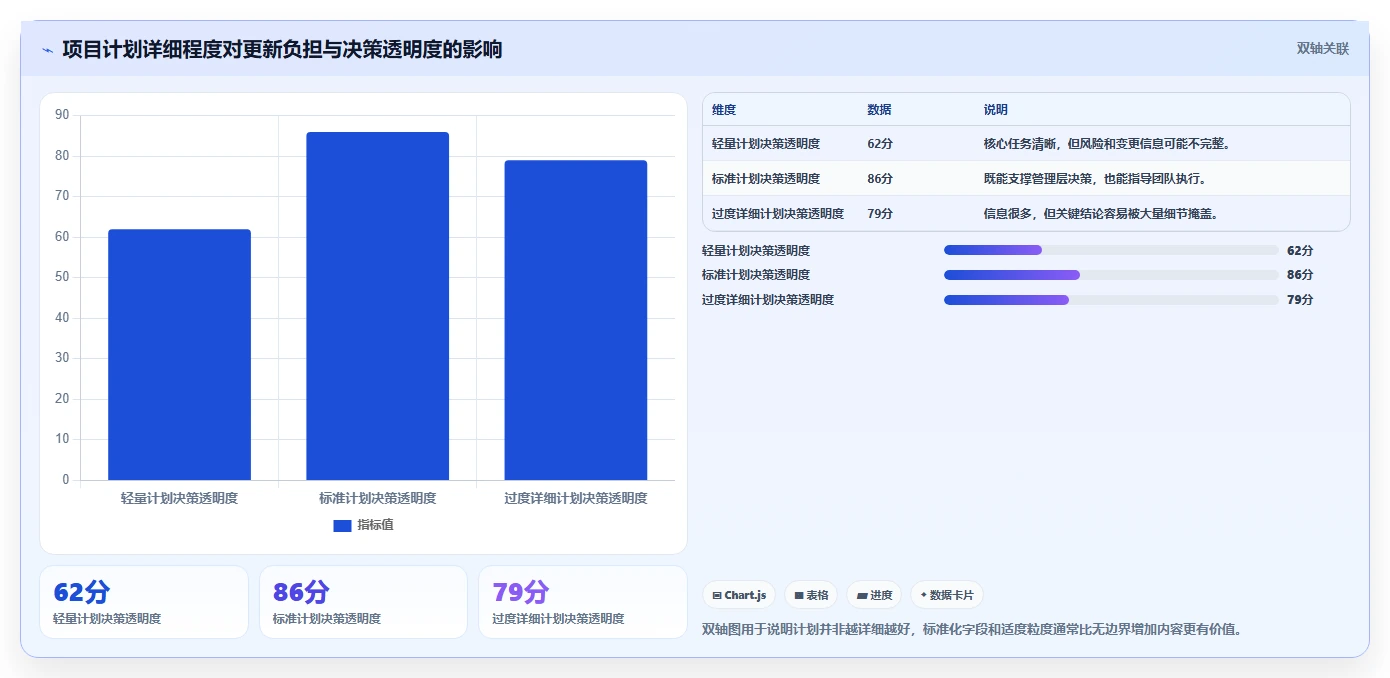Click the 62分 value beside the progress bar
1390x678 pixels.
tap(1300, 250)
